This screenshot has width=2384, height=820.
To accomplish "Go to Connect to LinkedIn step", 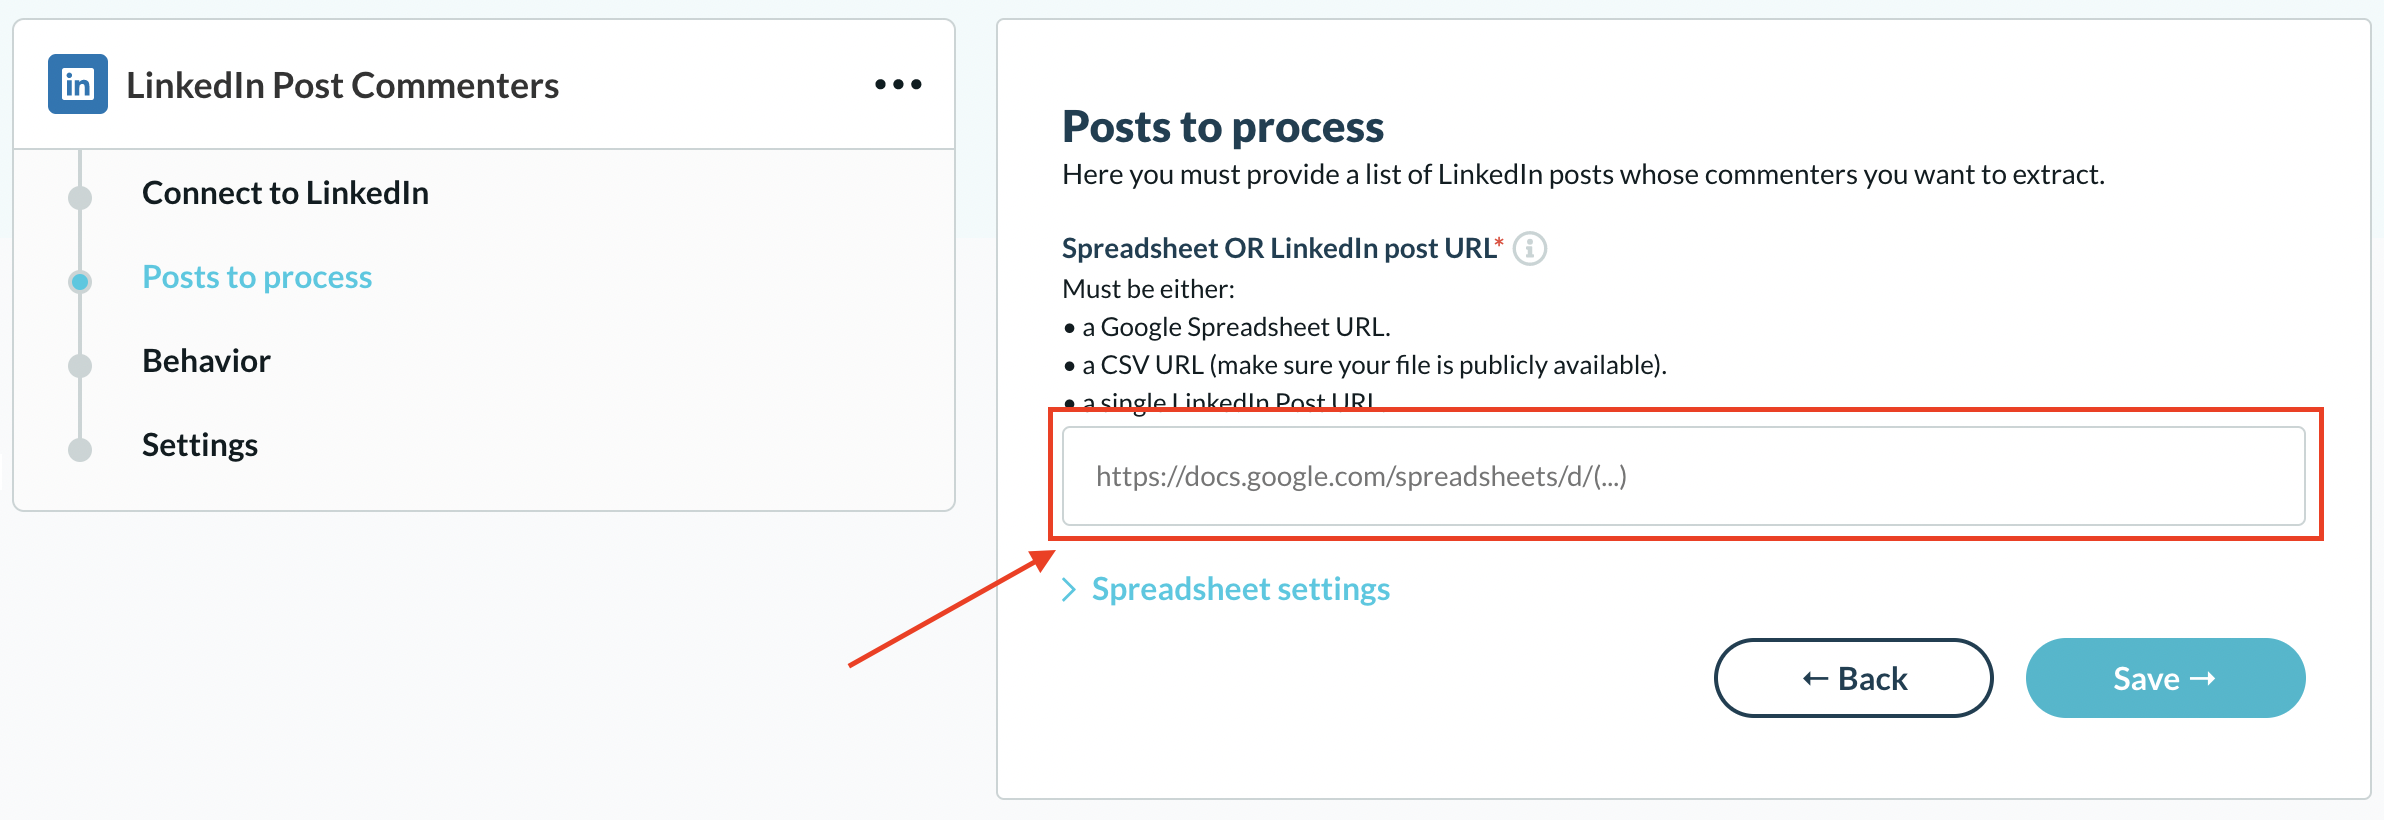I will [x=285, y=192].
